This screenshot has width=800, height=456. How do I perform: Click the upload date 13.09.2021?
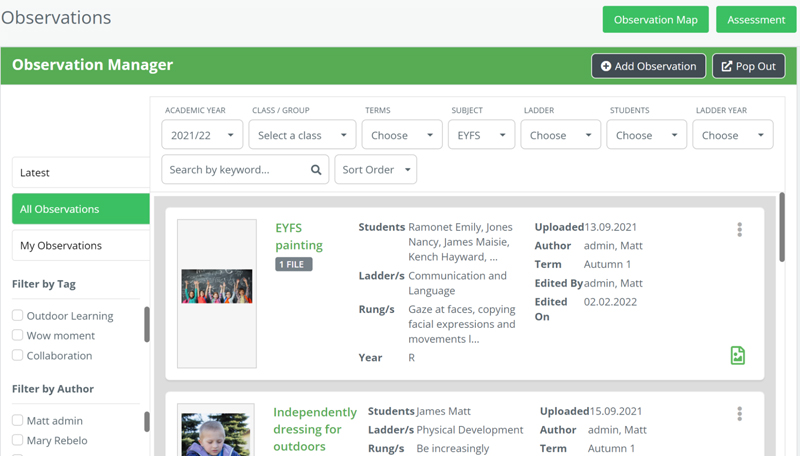pyautogui.click(x=611, y=227)
